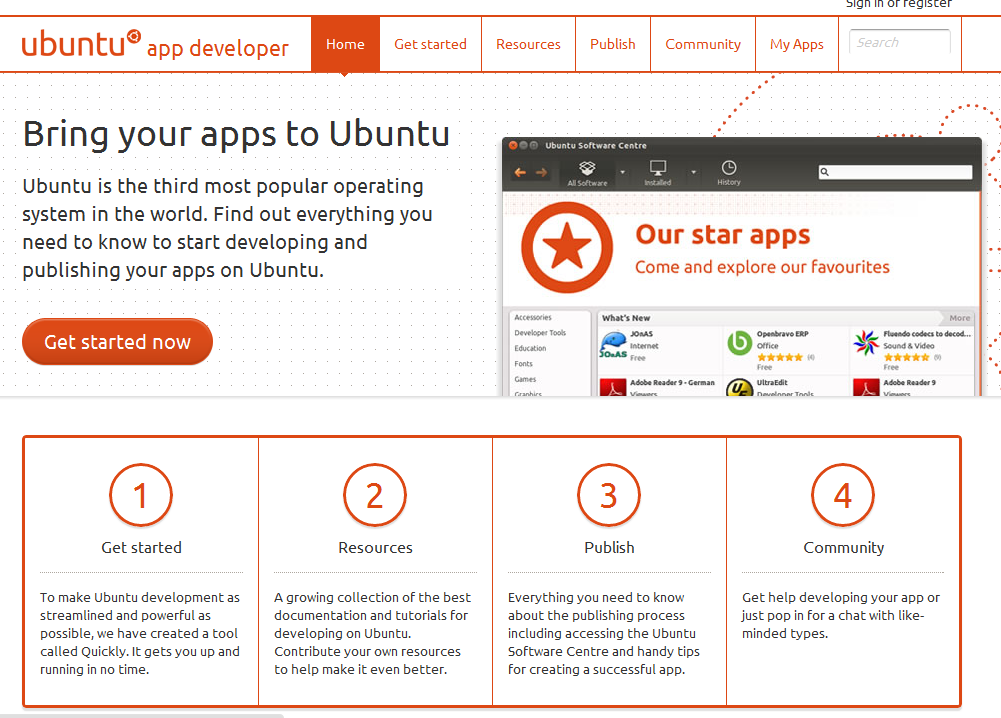Screen dimensions: 1001x718
Task: Click into the Search field
Action: (899, 42)
